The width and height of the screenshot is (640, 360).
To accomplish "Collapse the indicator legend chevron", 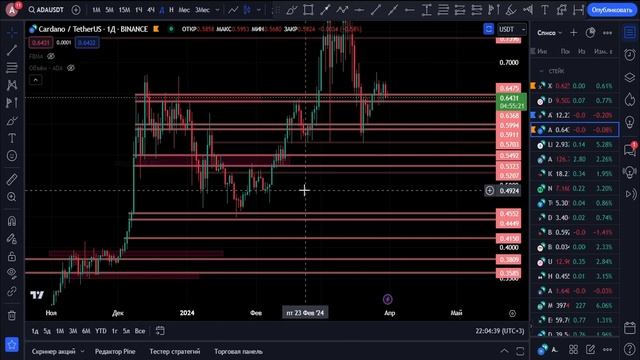I will [36, 80].
